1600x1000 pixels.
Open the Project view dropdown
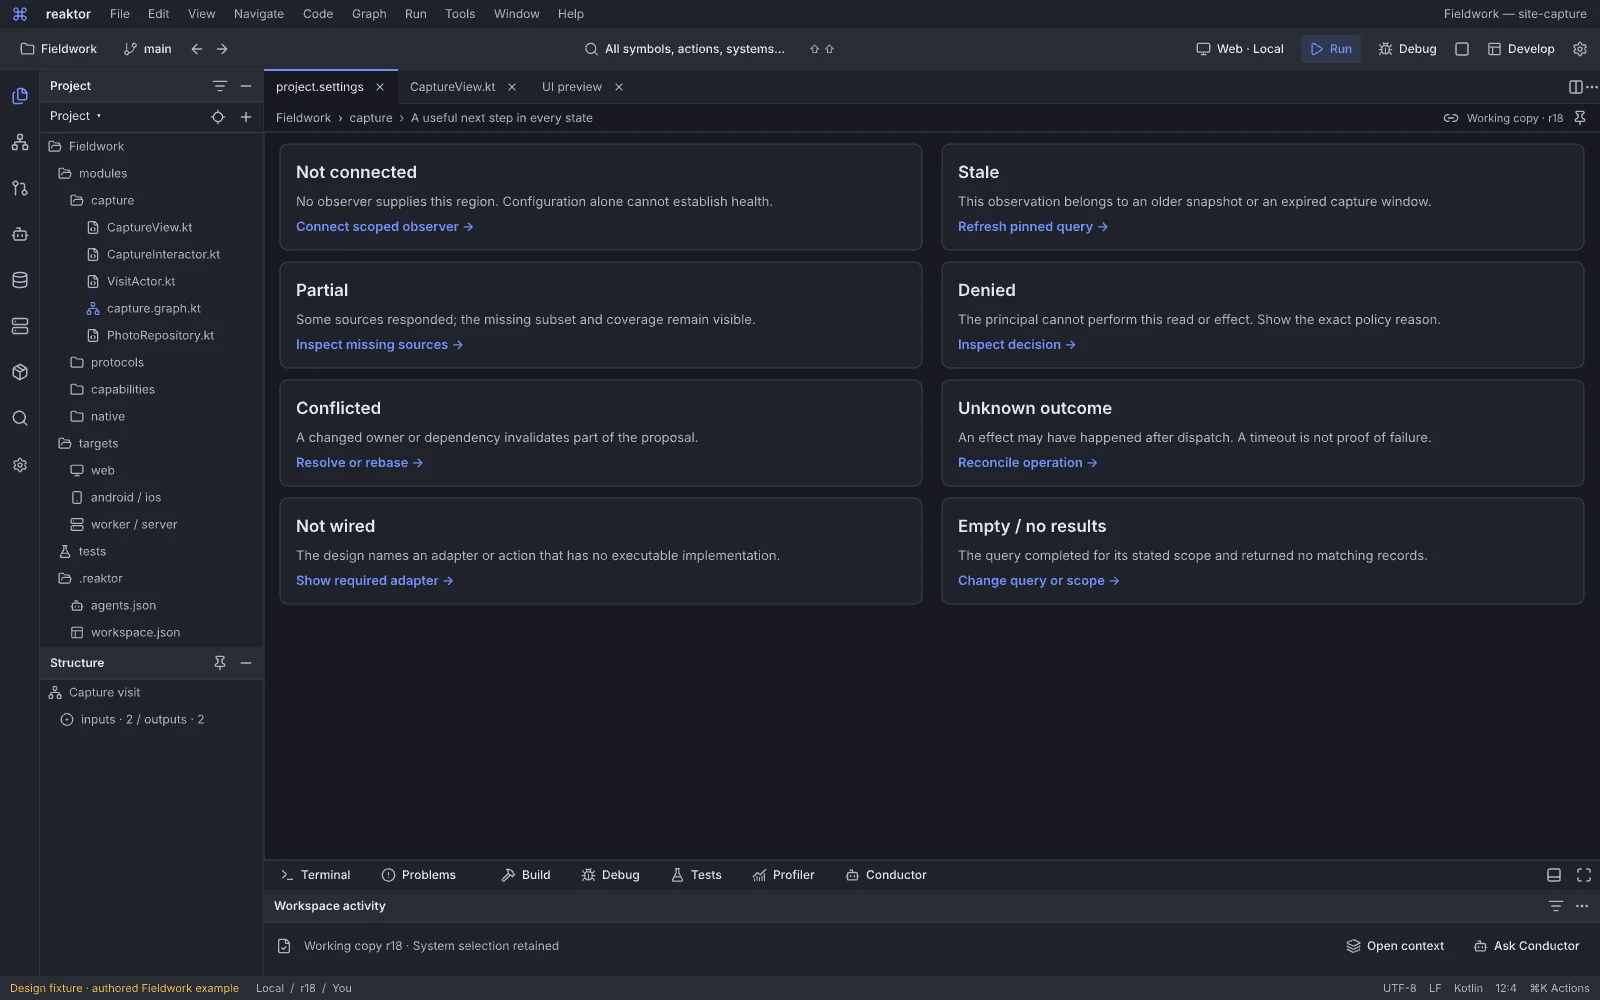pos(76,116)
